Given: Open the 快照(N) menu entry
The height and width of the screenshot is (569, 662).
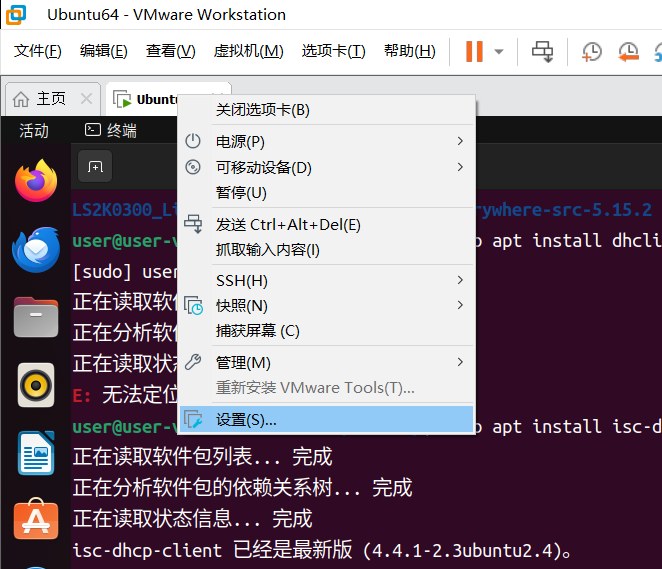Looking at the screenshot, I should 326,306.
